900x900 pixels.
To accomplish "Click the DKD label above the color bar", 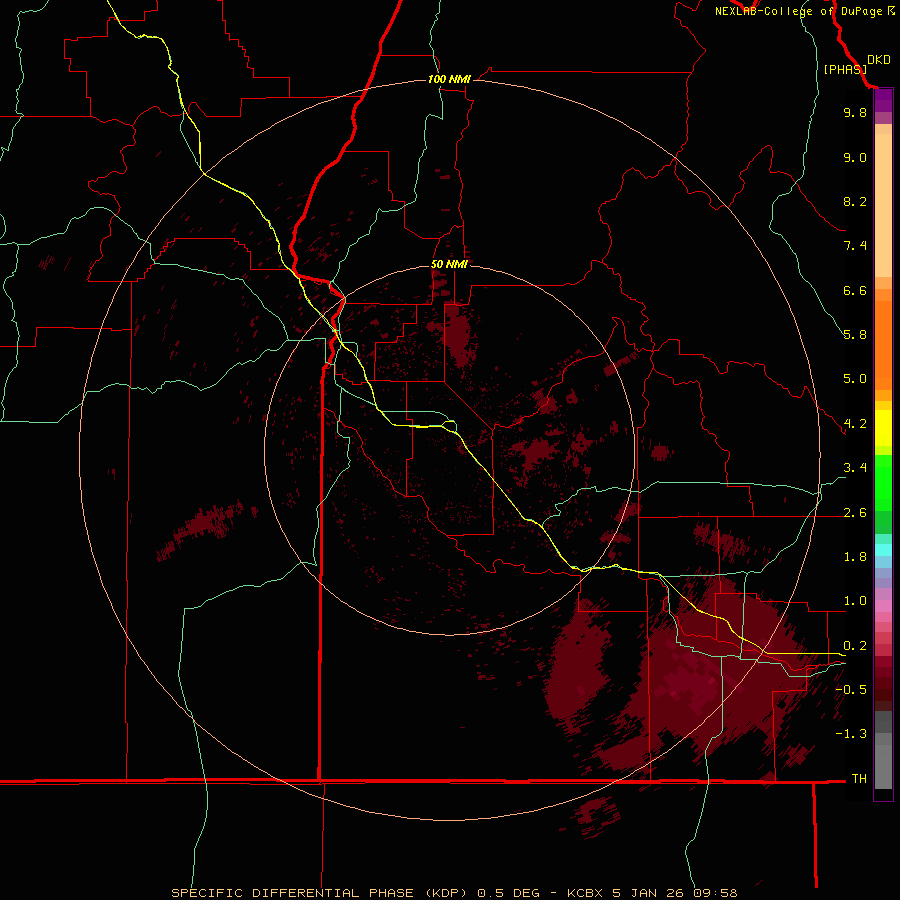I will coord(879,60).
